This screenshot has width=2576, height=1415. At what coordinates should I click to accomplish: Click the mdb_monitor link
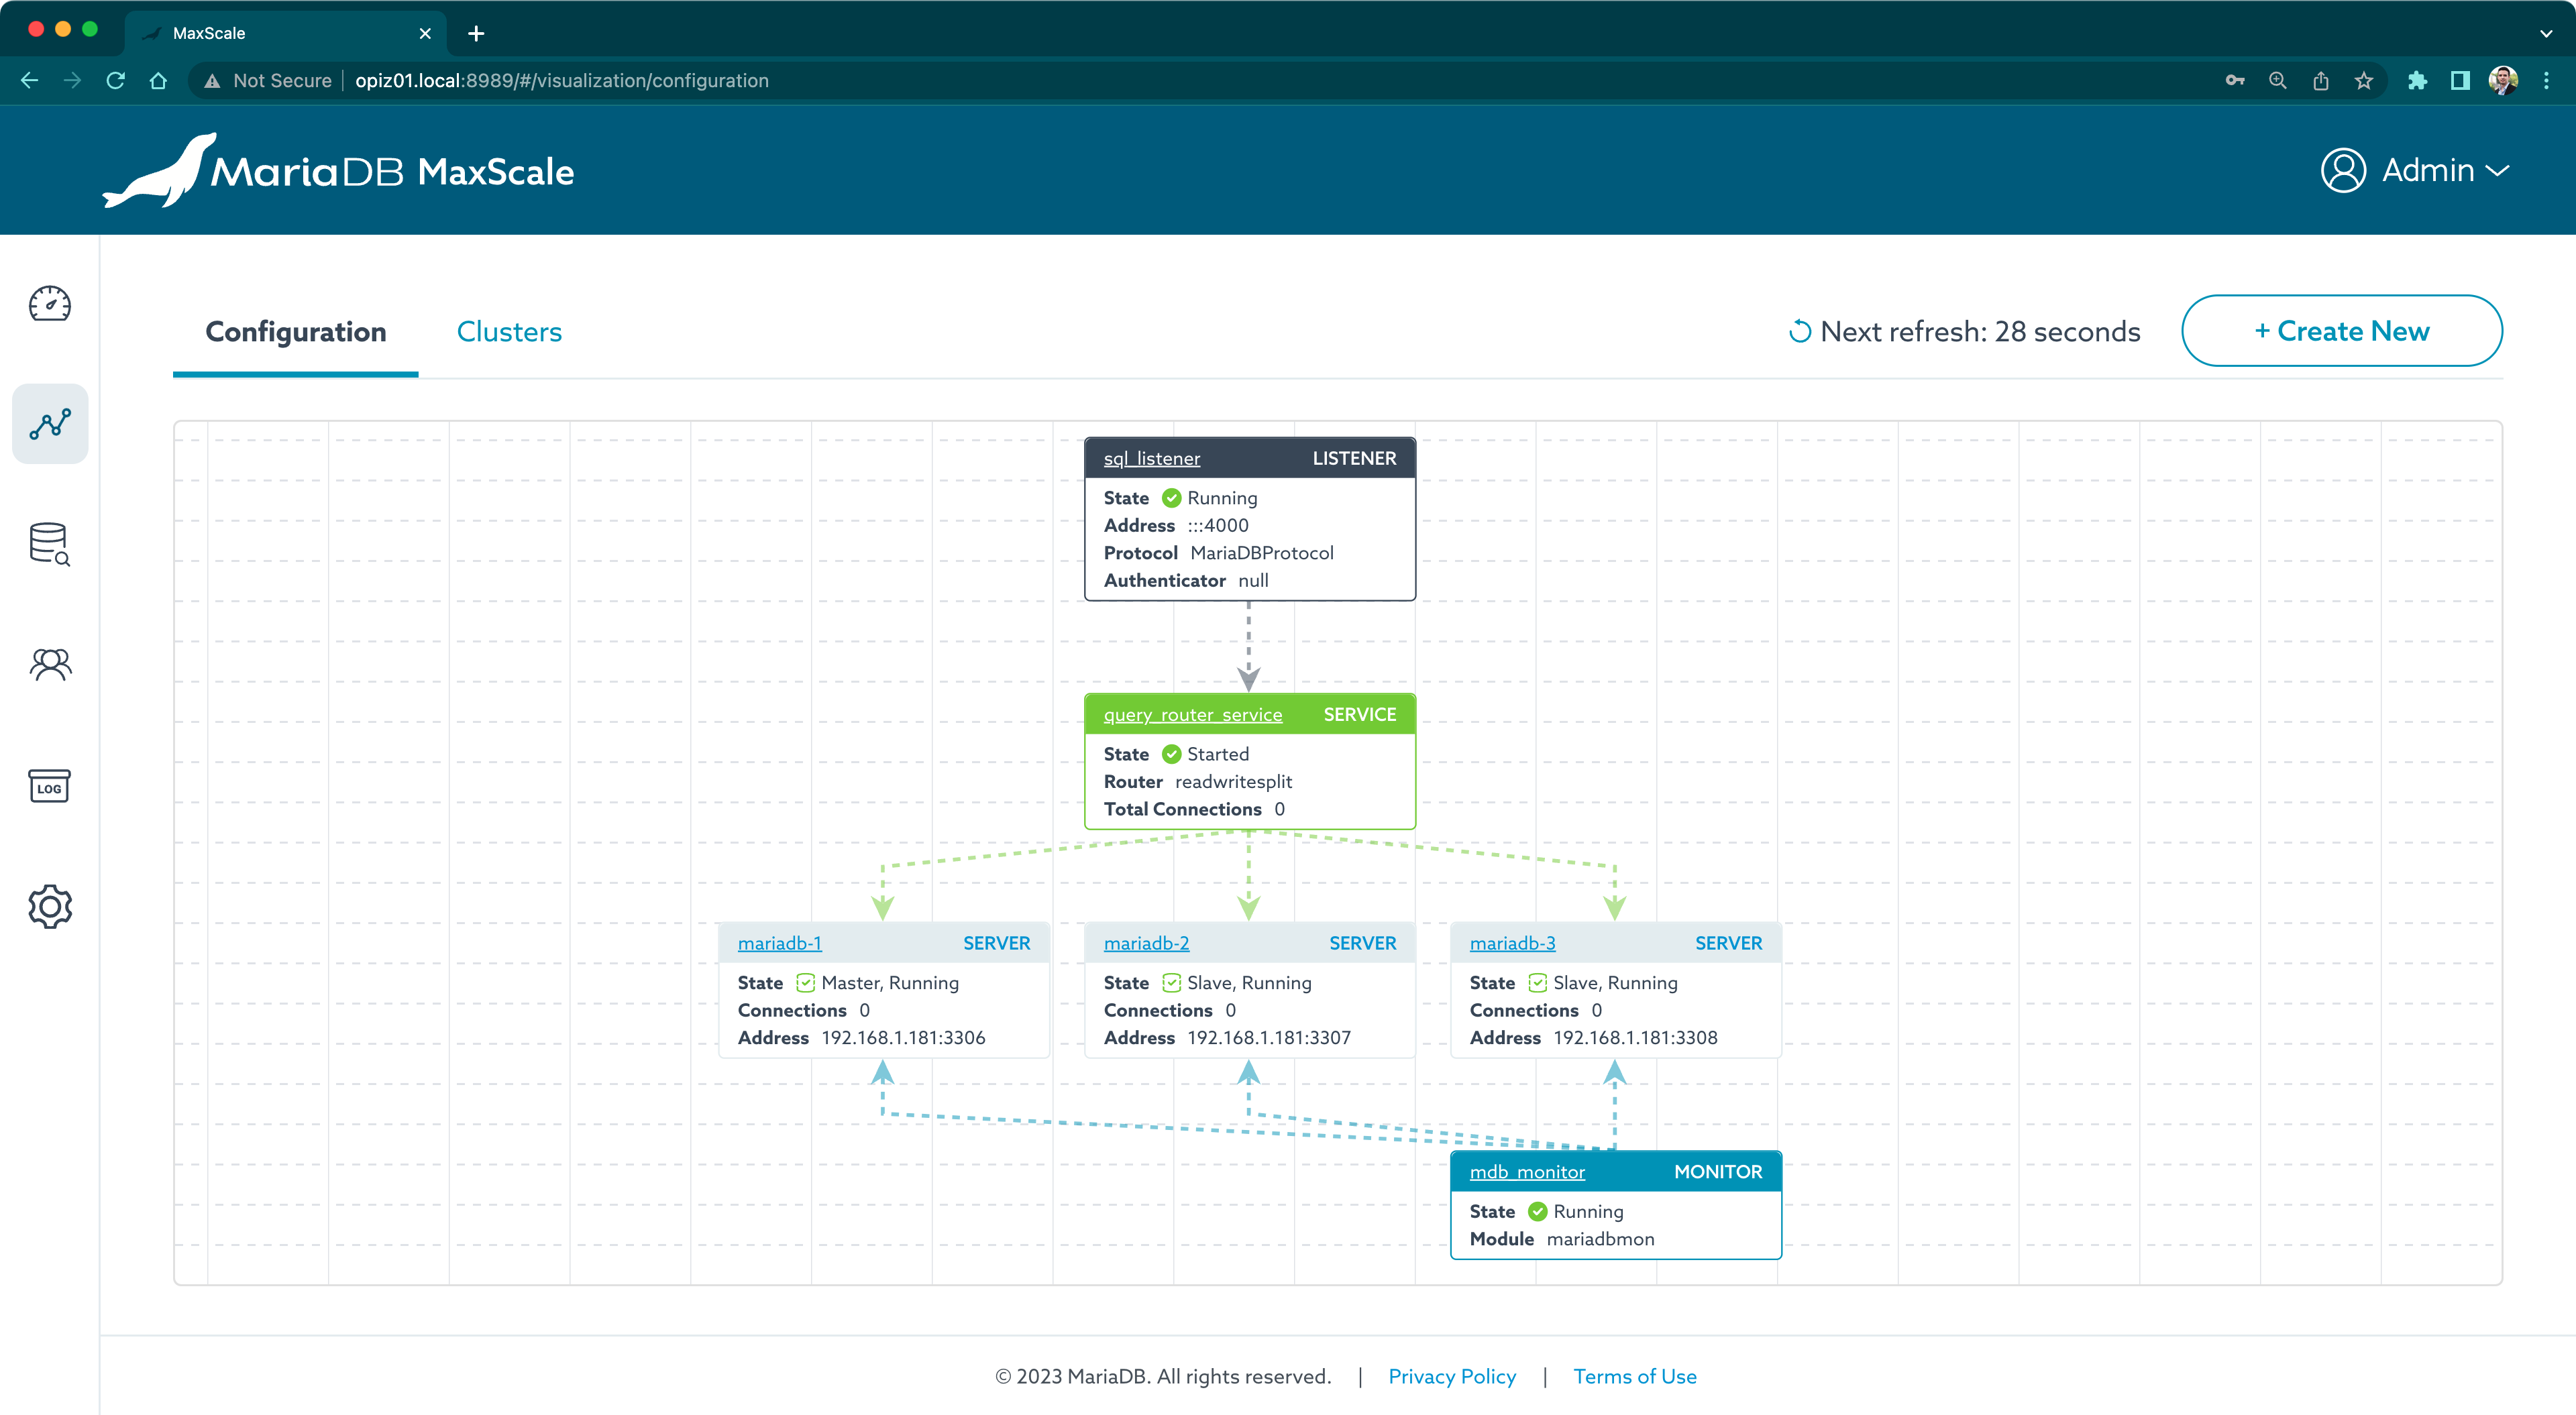(1526, 1172)
